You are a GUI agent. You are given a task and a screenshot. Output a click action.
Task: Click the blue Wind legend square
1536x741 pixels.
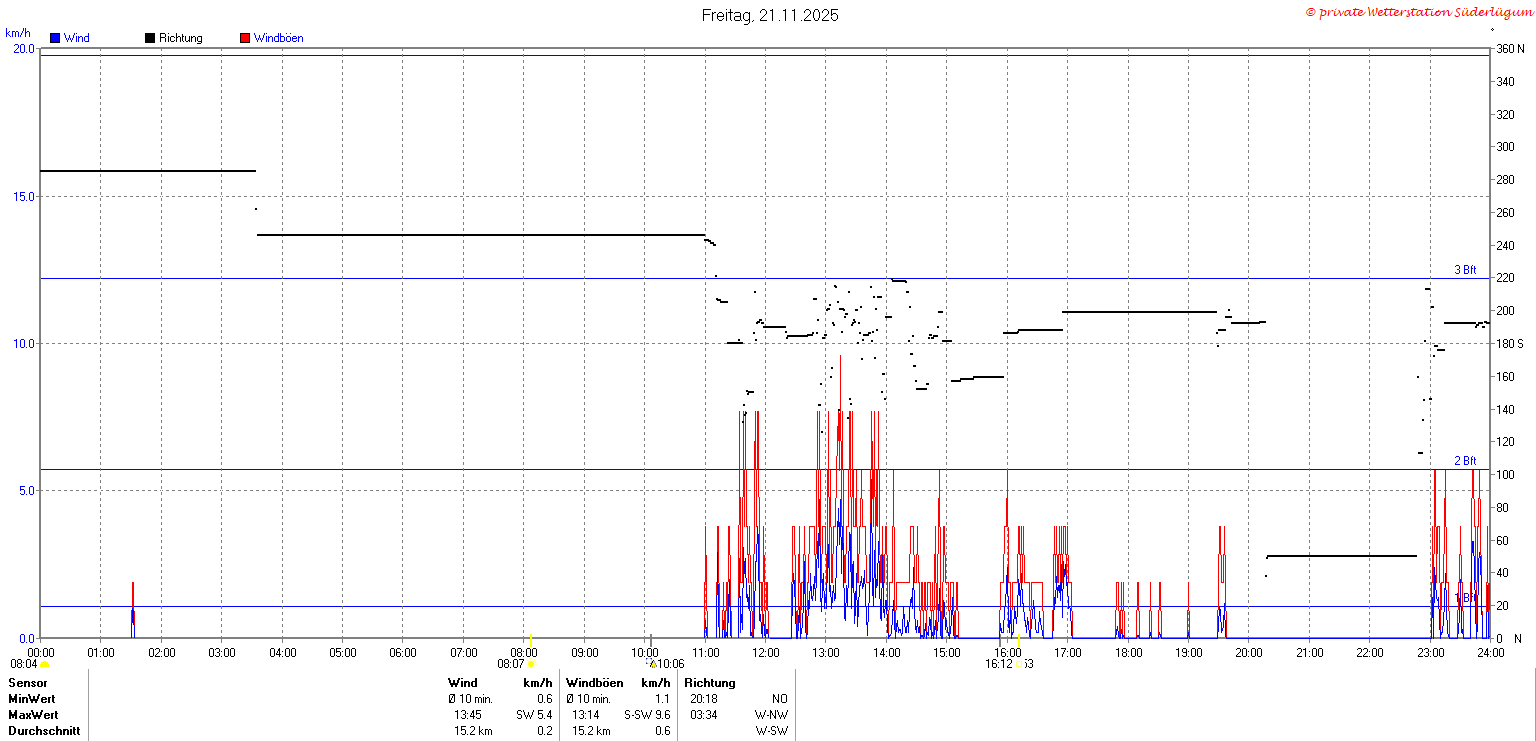coord(55,38)
